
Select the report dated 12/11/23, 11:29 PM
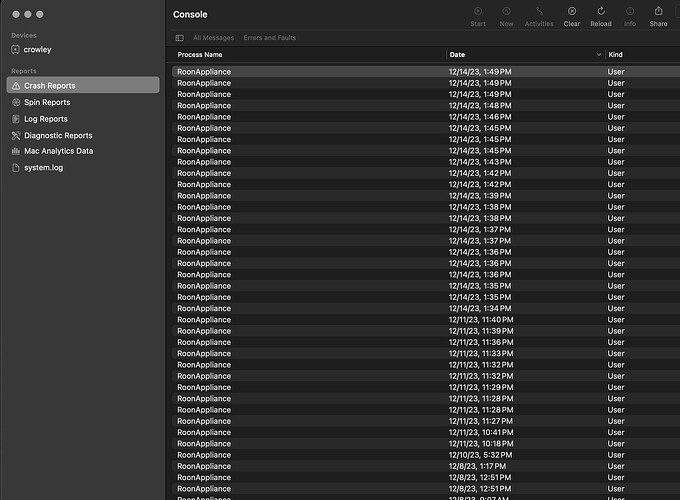426,388
